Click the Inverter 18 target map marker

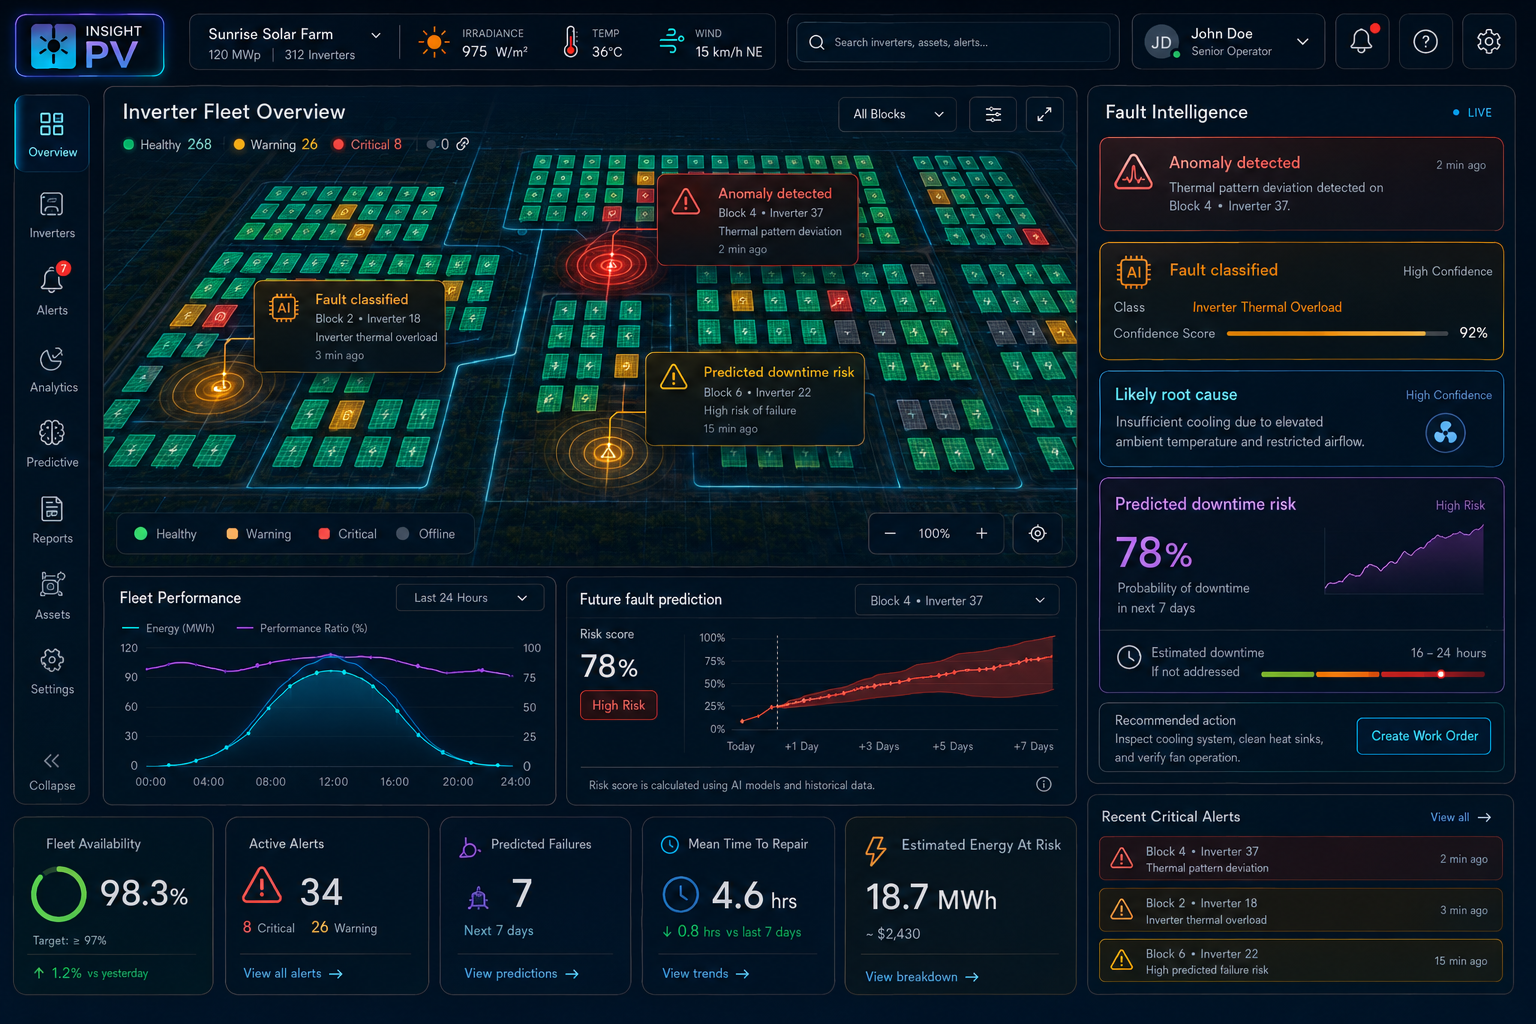[x=222, y=387]
